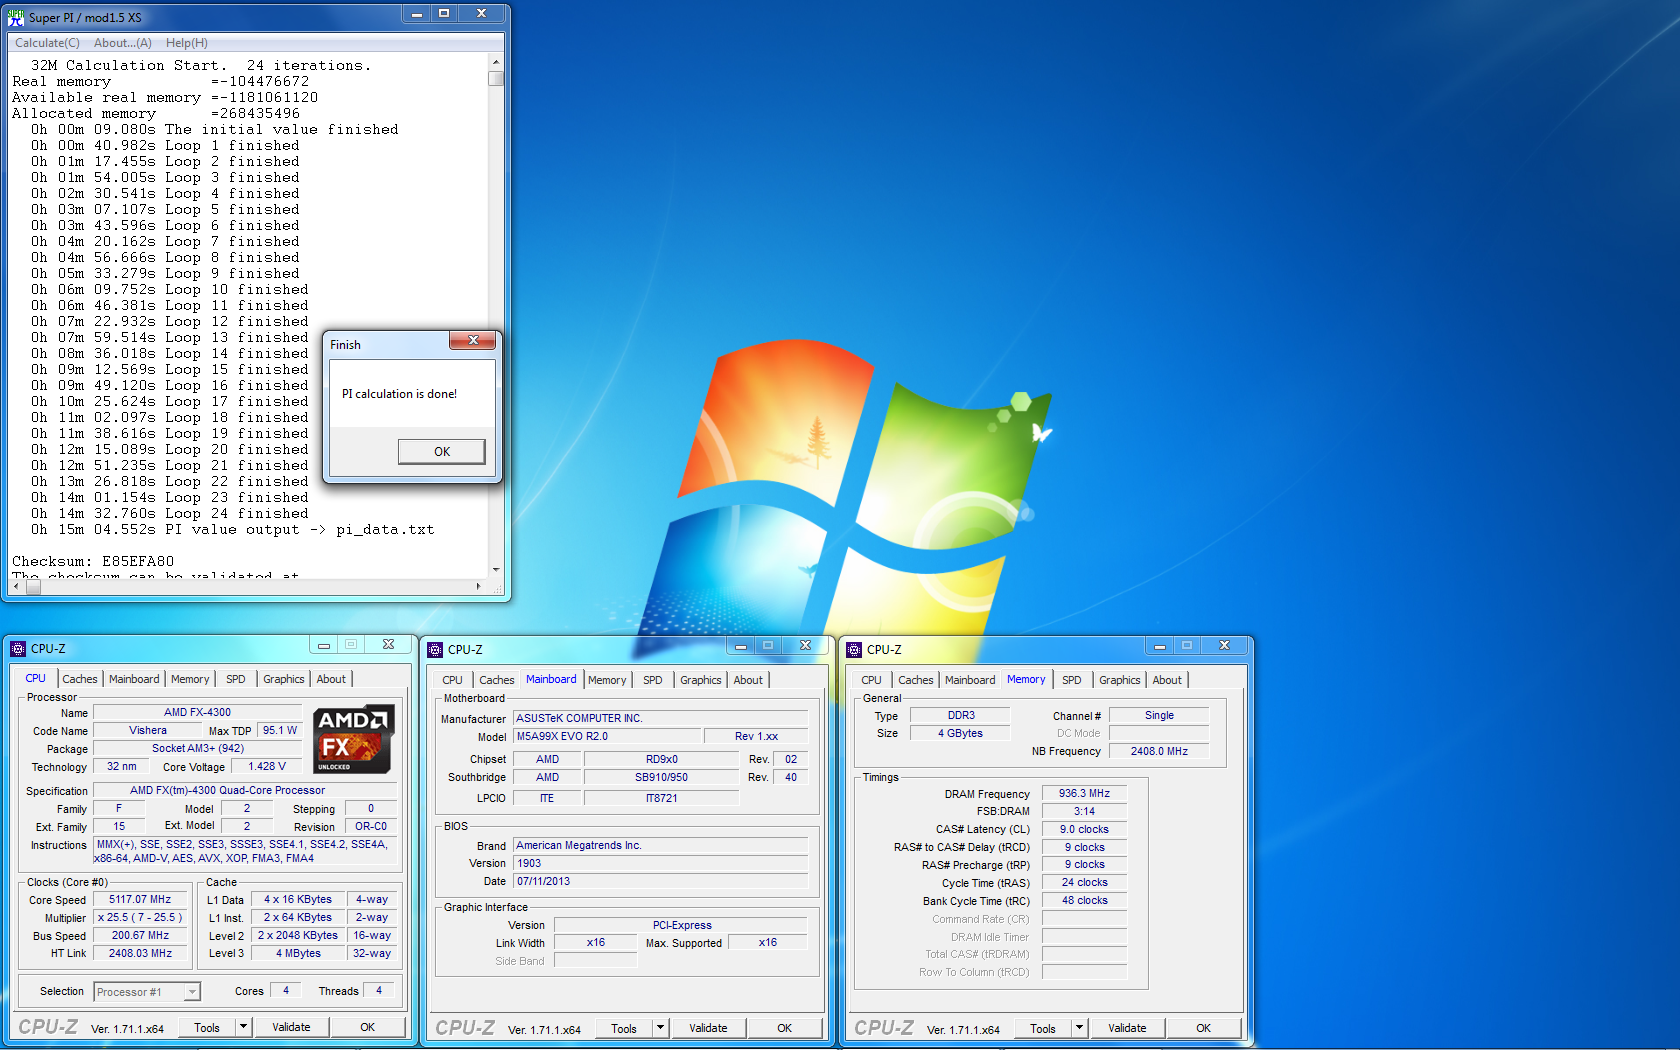
Task: Click the AMD FX Unlocked logo
Action: click(x=354, y=739)
